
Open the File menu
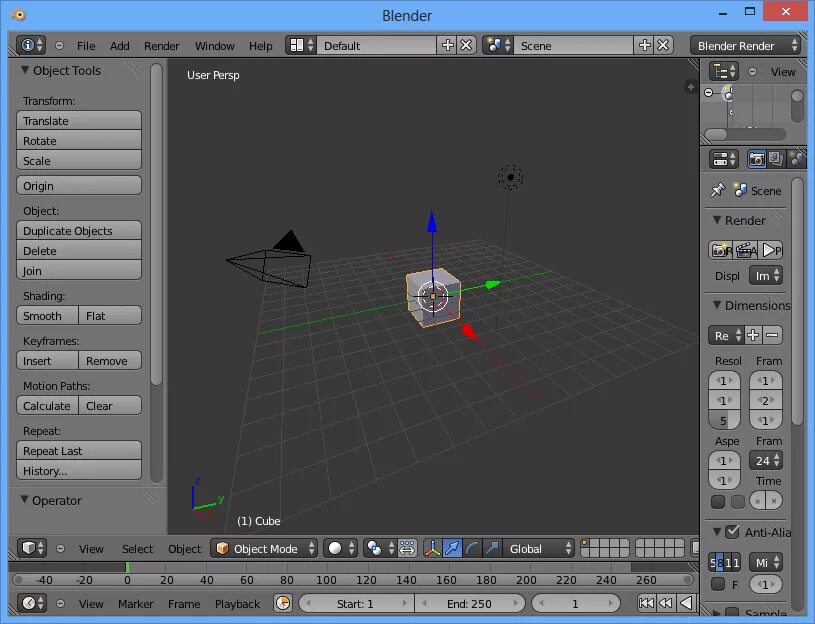coord(86,46)
